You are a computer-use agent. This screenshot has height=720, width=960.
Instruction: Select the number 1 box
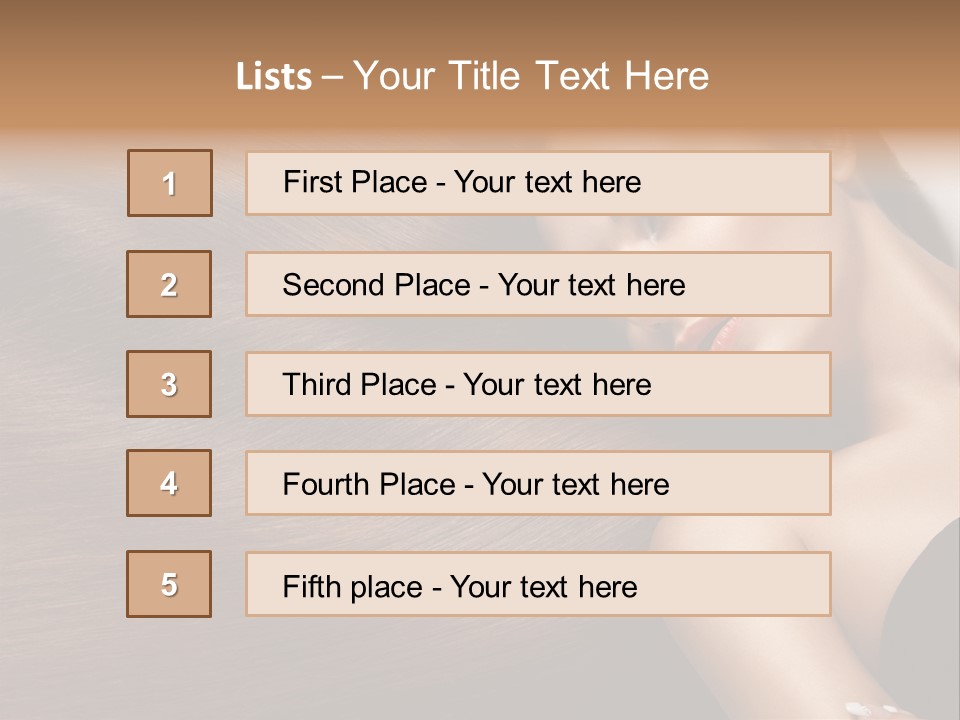[170, 183]
